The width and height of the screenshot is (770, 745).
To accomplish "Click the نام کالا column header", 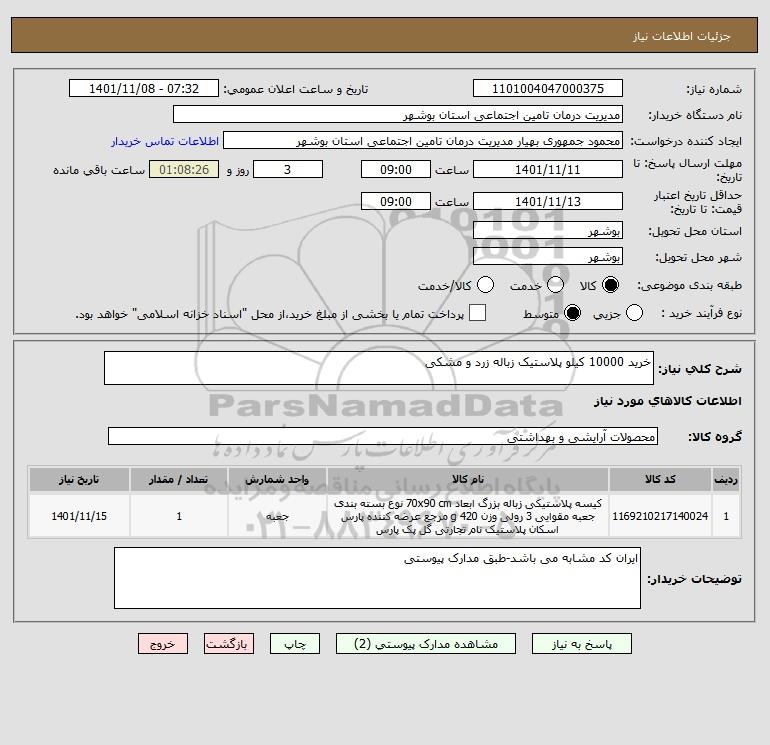I will coord(468,479).
